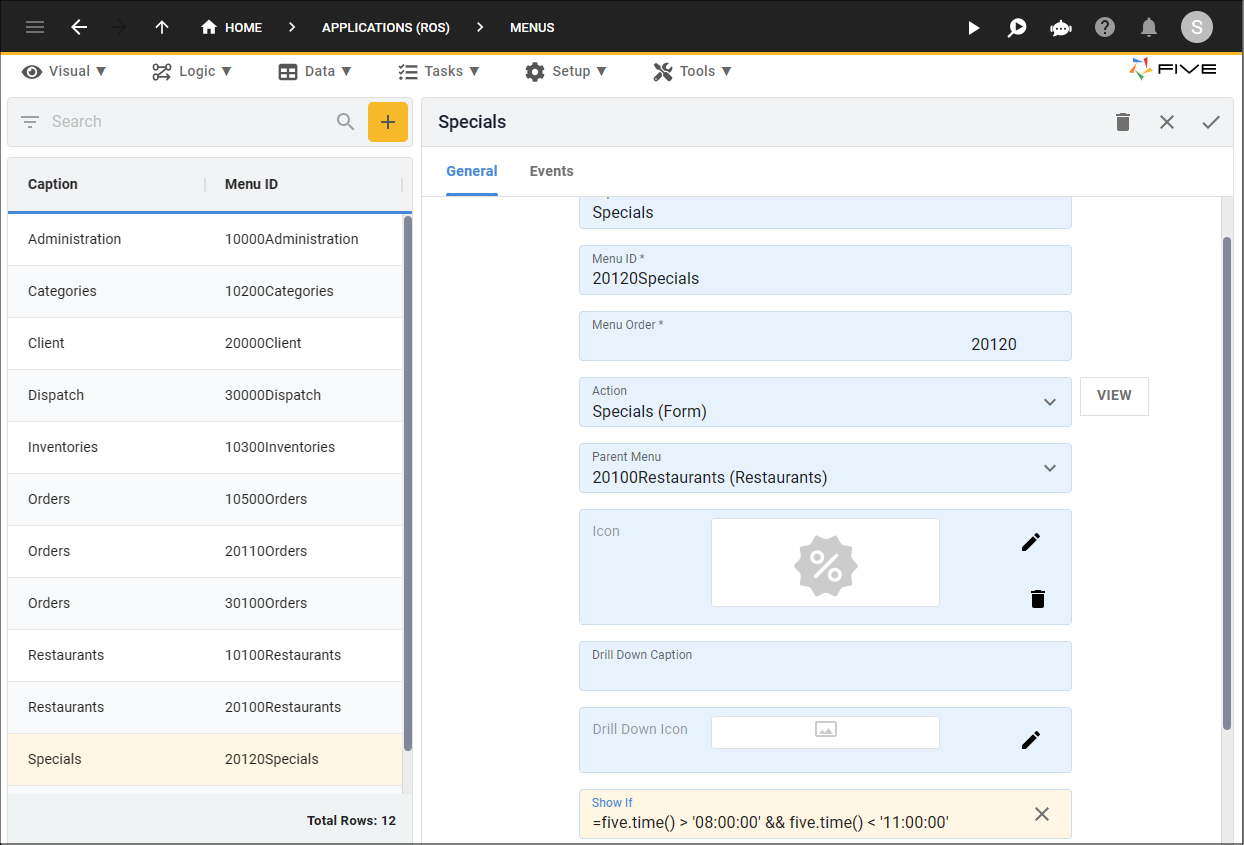This screenshot has height=845, width=1244.
Task: Open the inspector magnifier icon in header
Action: [x=1017, y=28]
